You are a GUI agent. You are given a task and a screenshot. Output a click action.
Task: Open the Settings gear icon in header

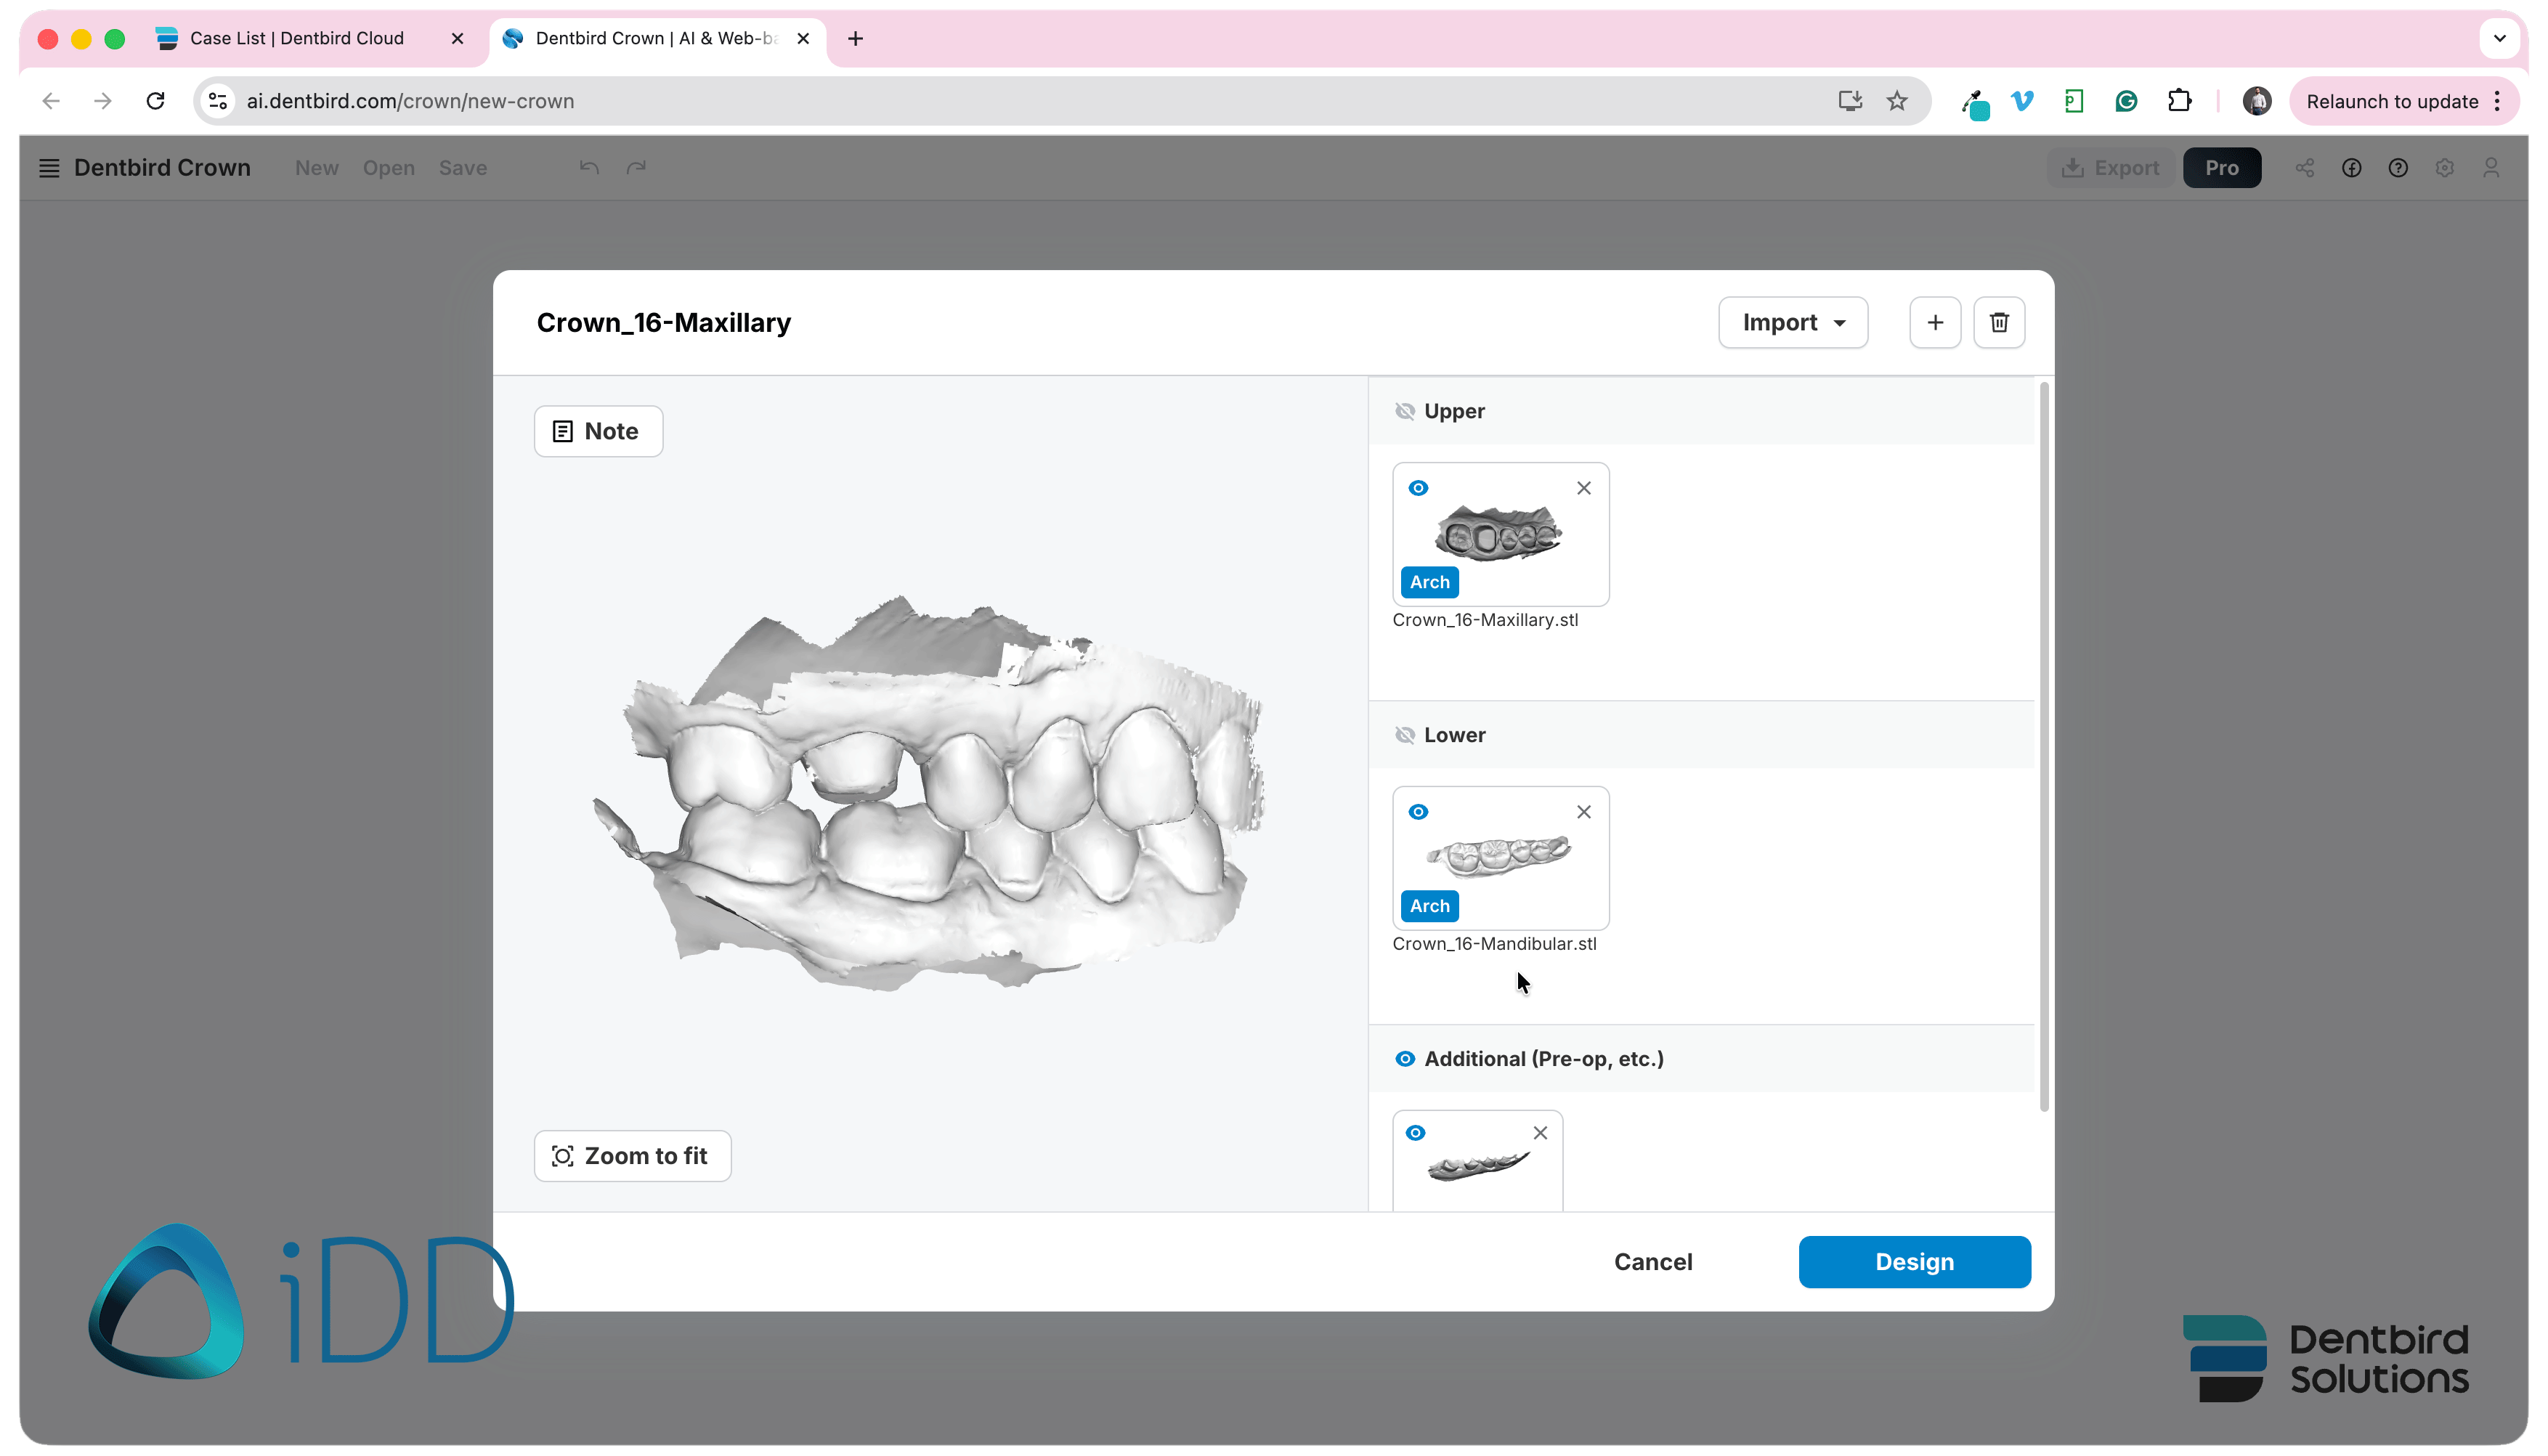[2445, 168]
